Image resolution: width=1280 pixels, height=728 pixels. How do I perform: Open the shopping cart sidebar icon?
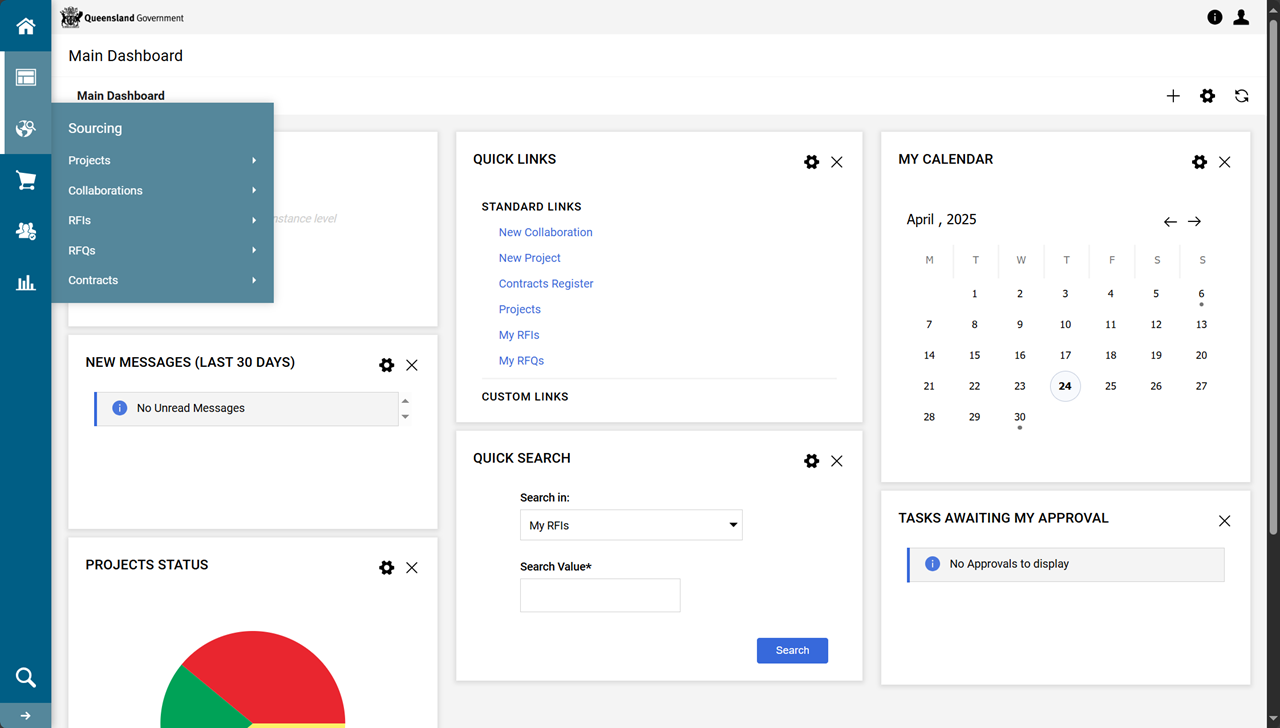pos(25,180)
